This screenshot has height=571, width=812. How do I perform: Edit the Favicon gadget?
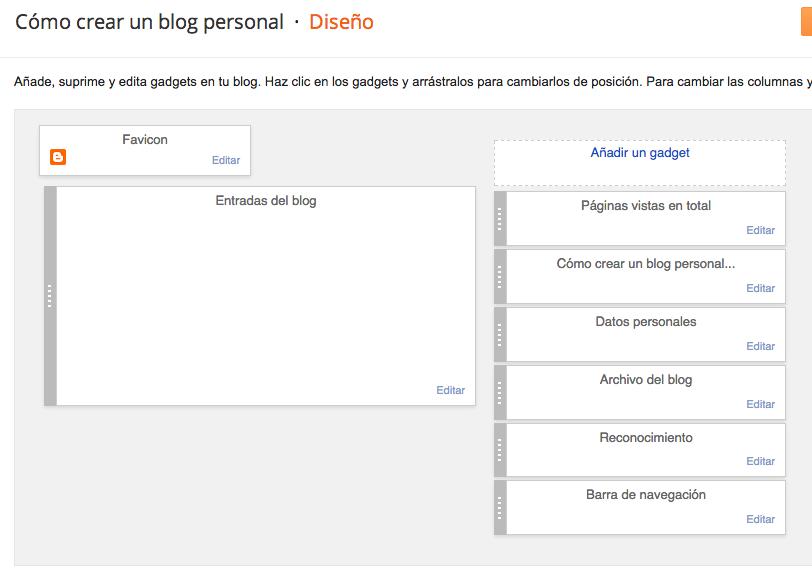coord(226,160)
